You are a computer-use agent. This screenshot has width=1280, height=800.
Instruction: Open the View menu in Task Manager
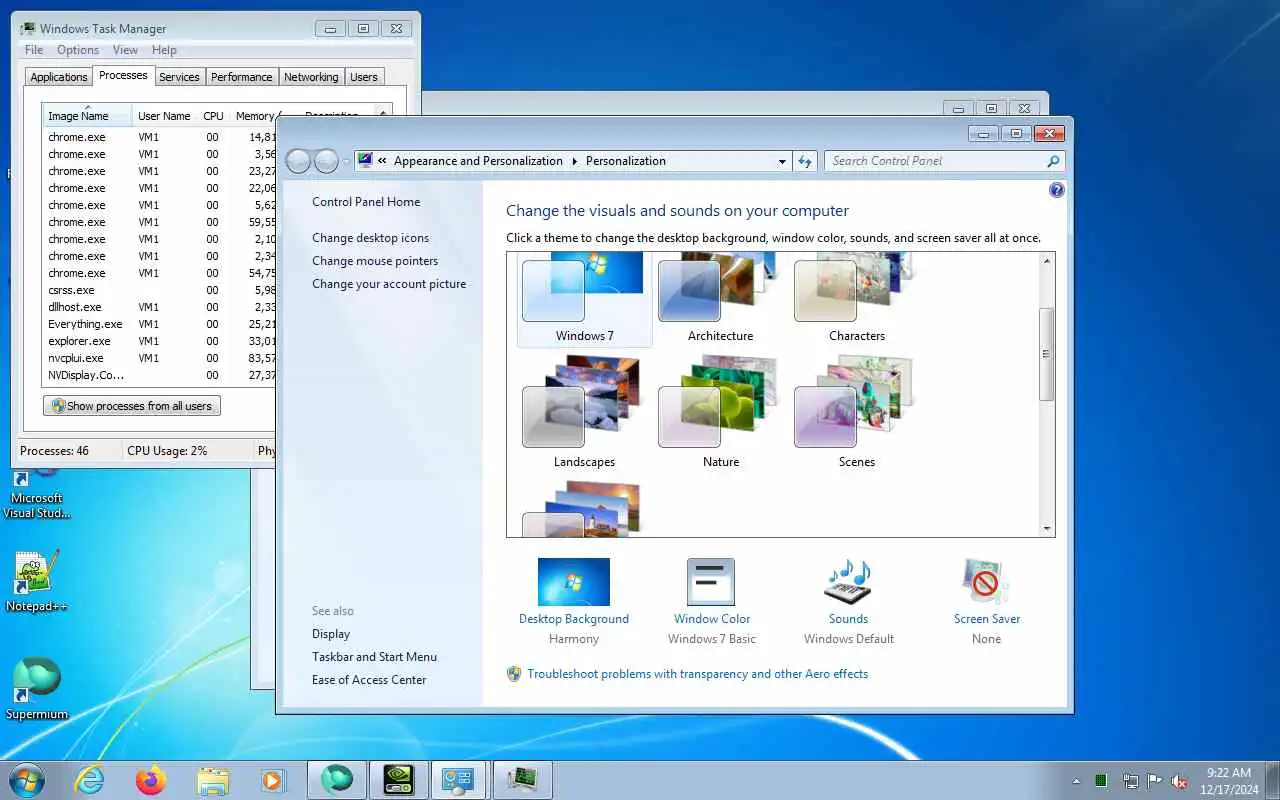(x=125, y=50)
